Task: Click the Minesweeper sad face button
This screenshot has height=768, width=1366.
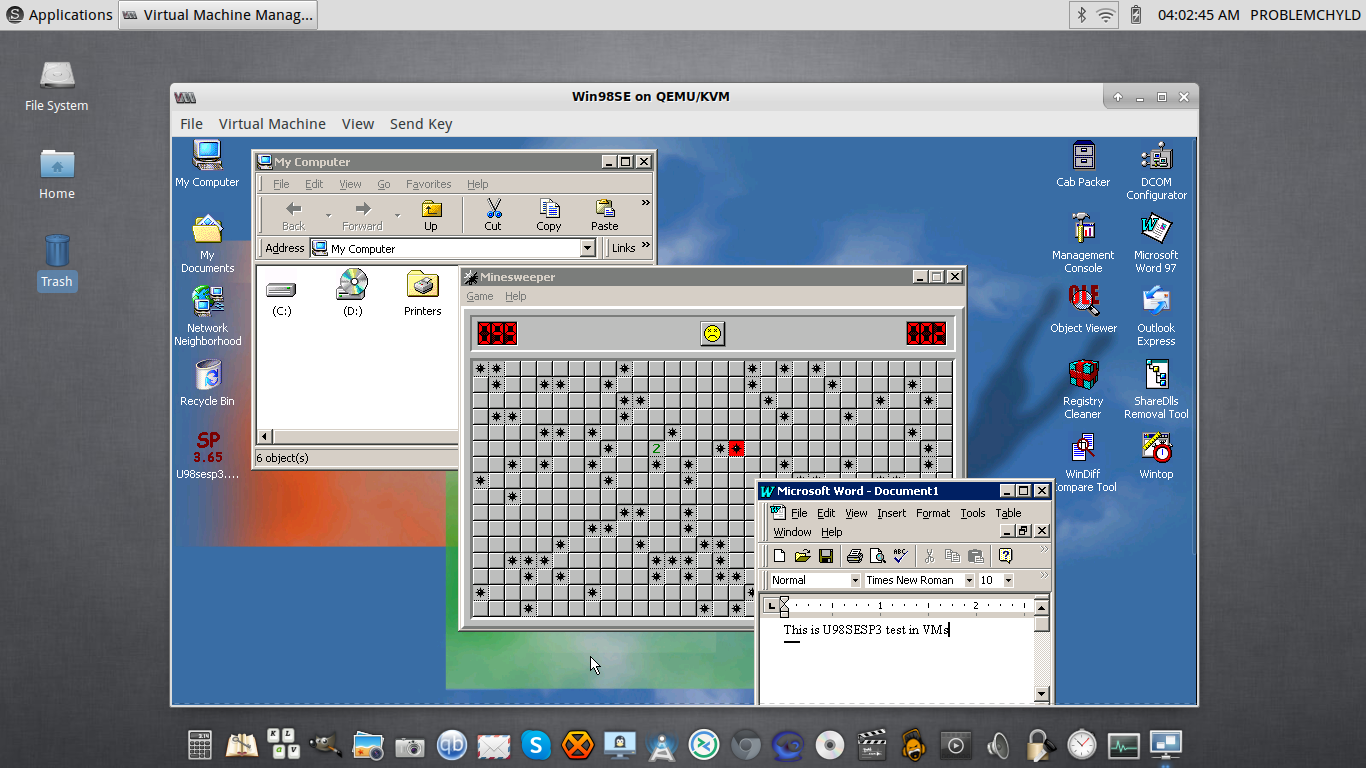Action: click(x=711, y=334)
